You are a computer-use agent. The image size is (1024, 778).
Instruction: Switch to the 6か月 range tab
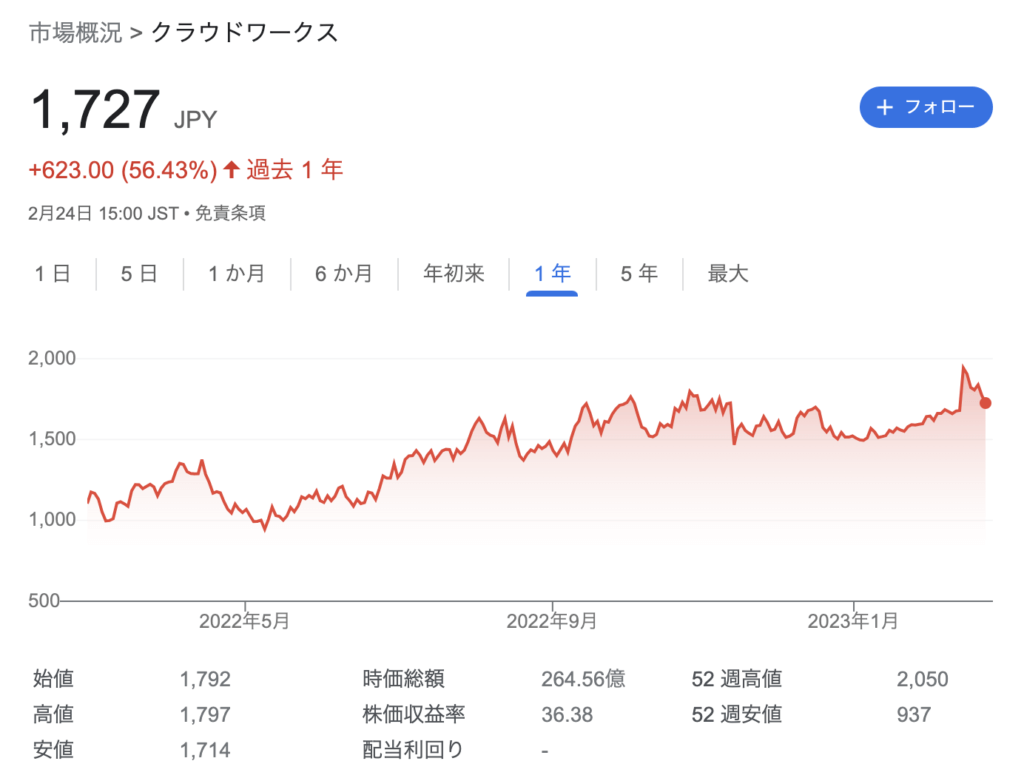pyautogui.click(x=344, y=274)
